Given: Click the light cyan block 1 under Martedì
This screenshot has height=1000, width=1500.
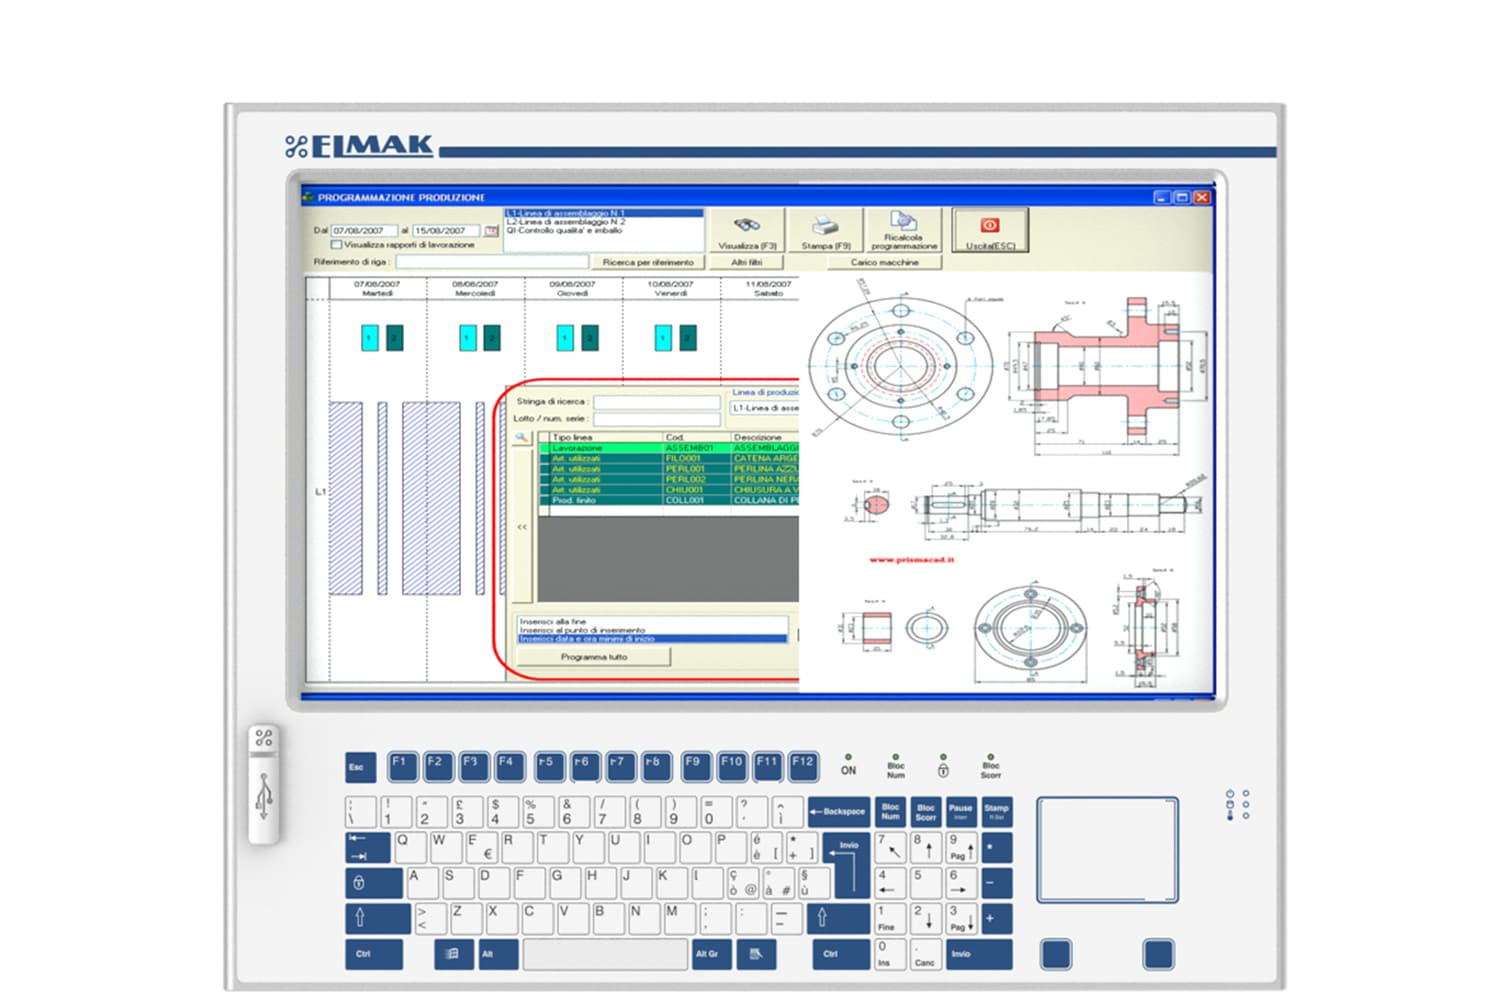Looking at the screenshot, I should coord(369,338).
